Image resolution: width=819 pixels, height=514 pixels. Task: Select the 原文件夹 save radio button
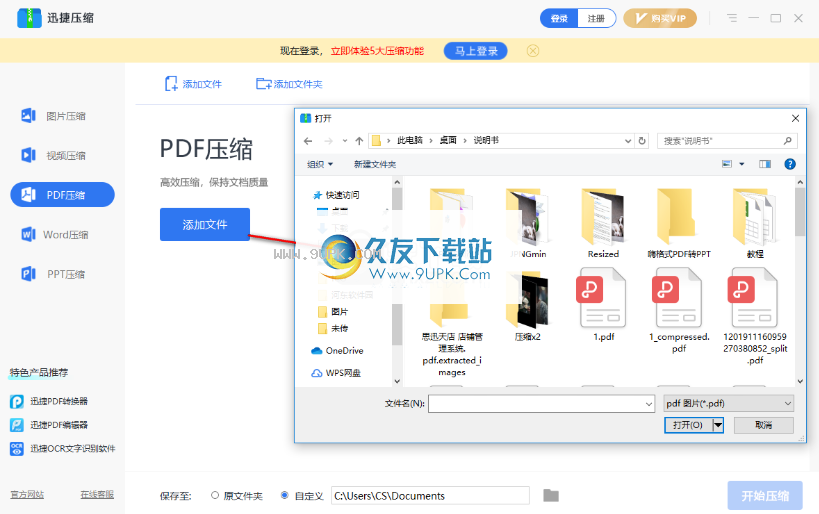click(215, 495)
